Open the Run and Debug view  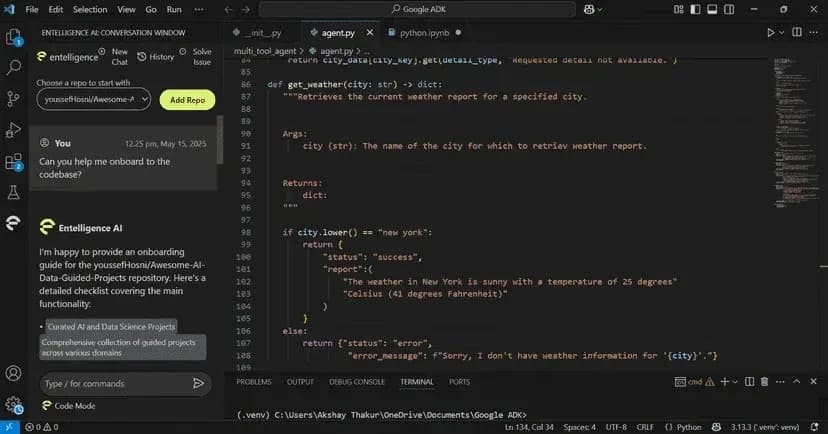(14, 130)
